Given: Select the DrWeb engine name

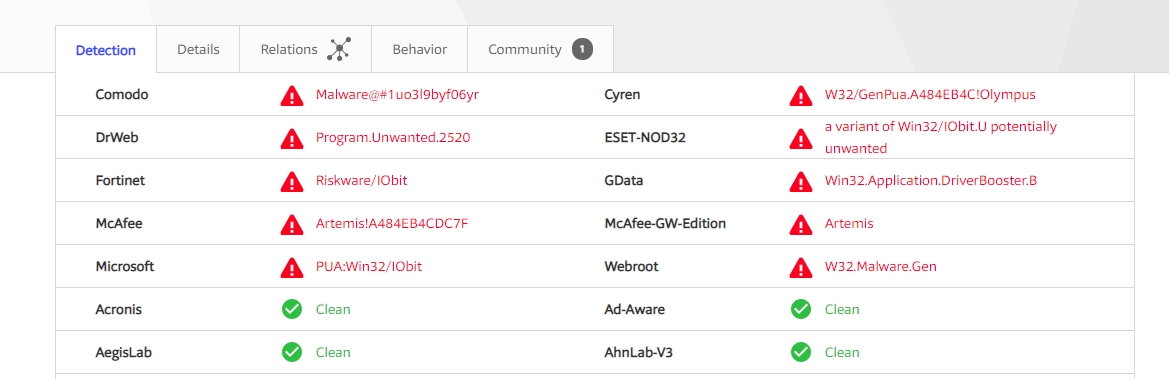Looking at the screenshot, I should [116, 137].
